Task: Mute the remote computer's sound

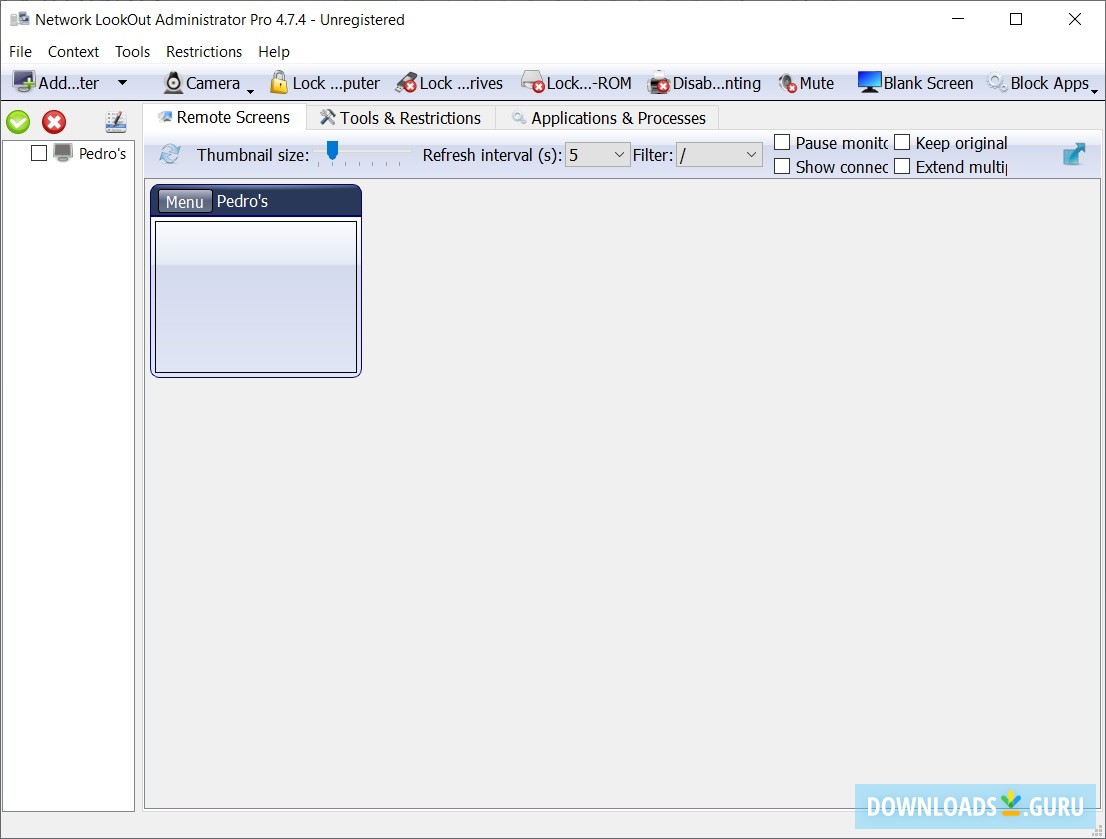Action: coord(804,83)
